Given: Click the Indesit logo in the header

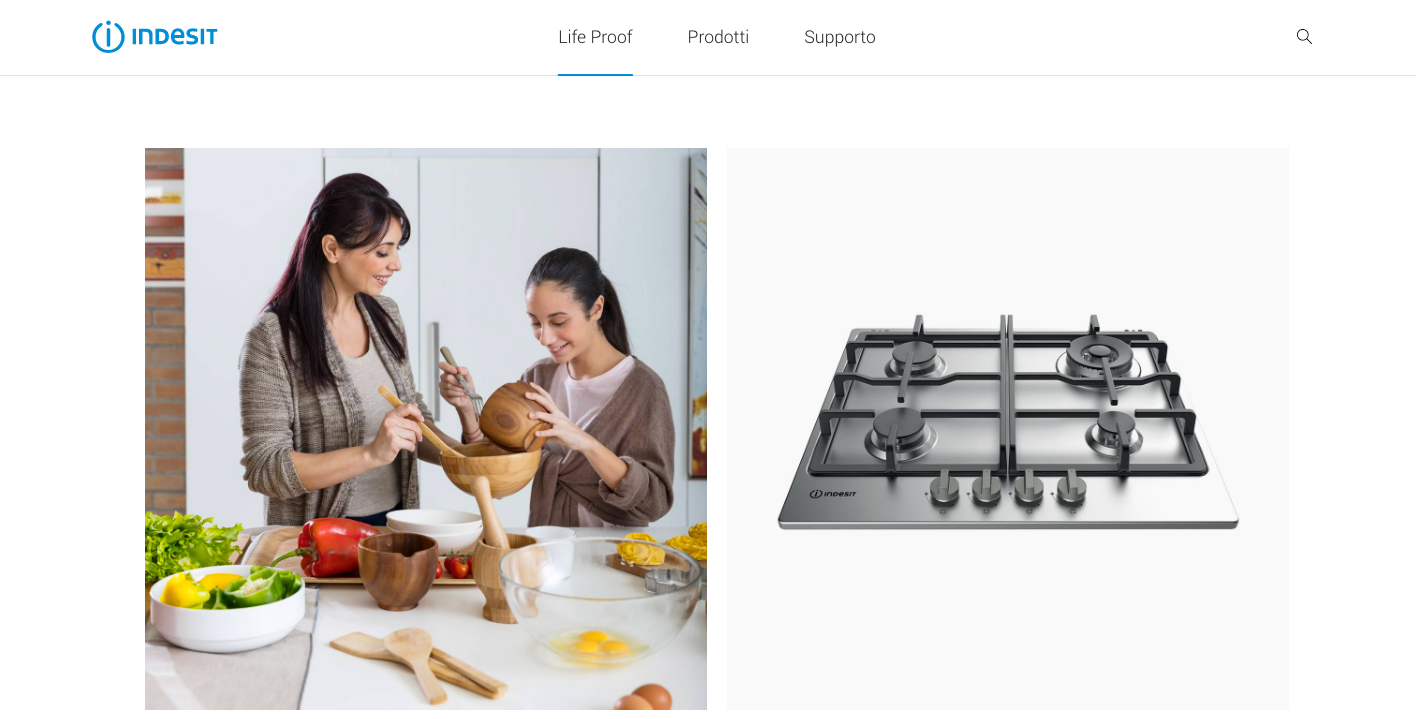Looking at the screenshot, I should coord(154,37).
